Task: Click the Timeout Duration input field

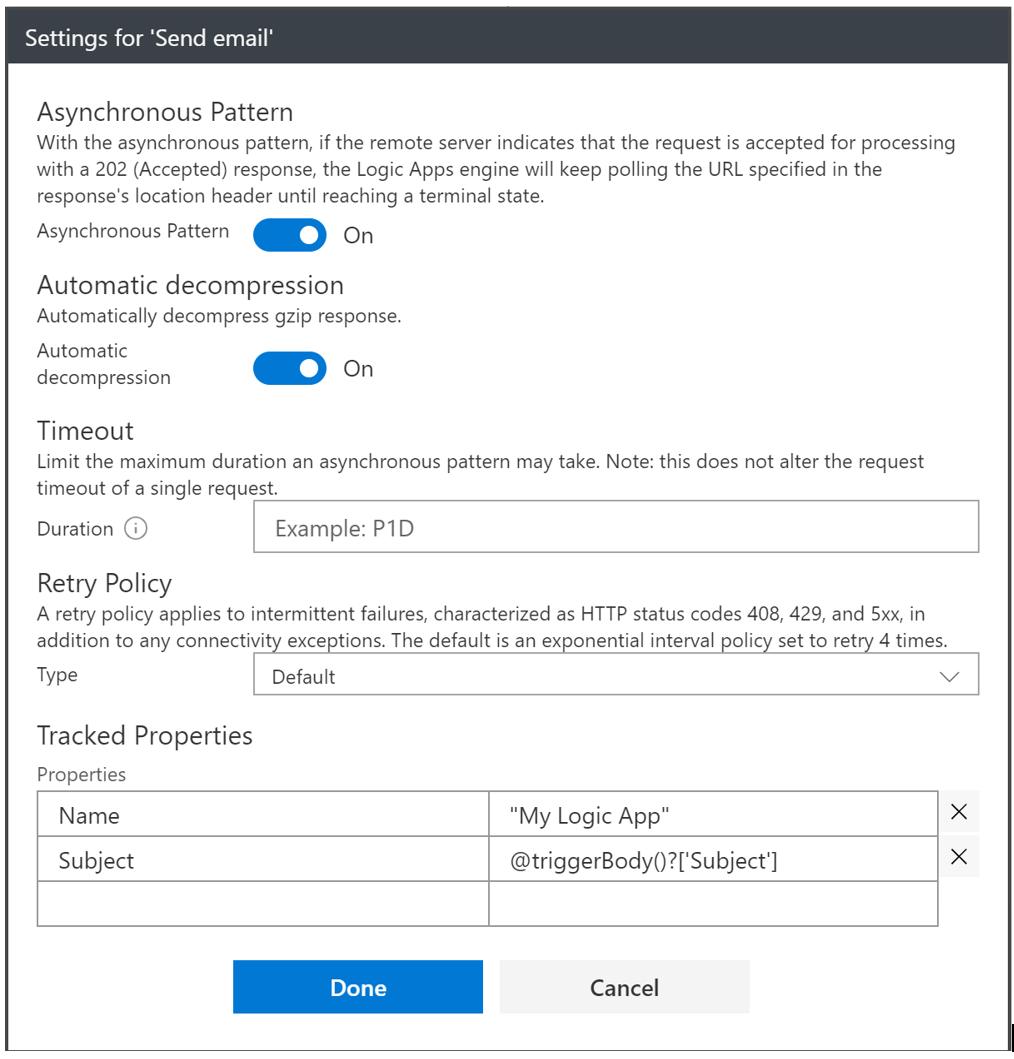Action: (x=616, y=527)
